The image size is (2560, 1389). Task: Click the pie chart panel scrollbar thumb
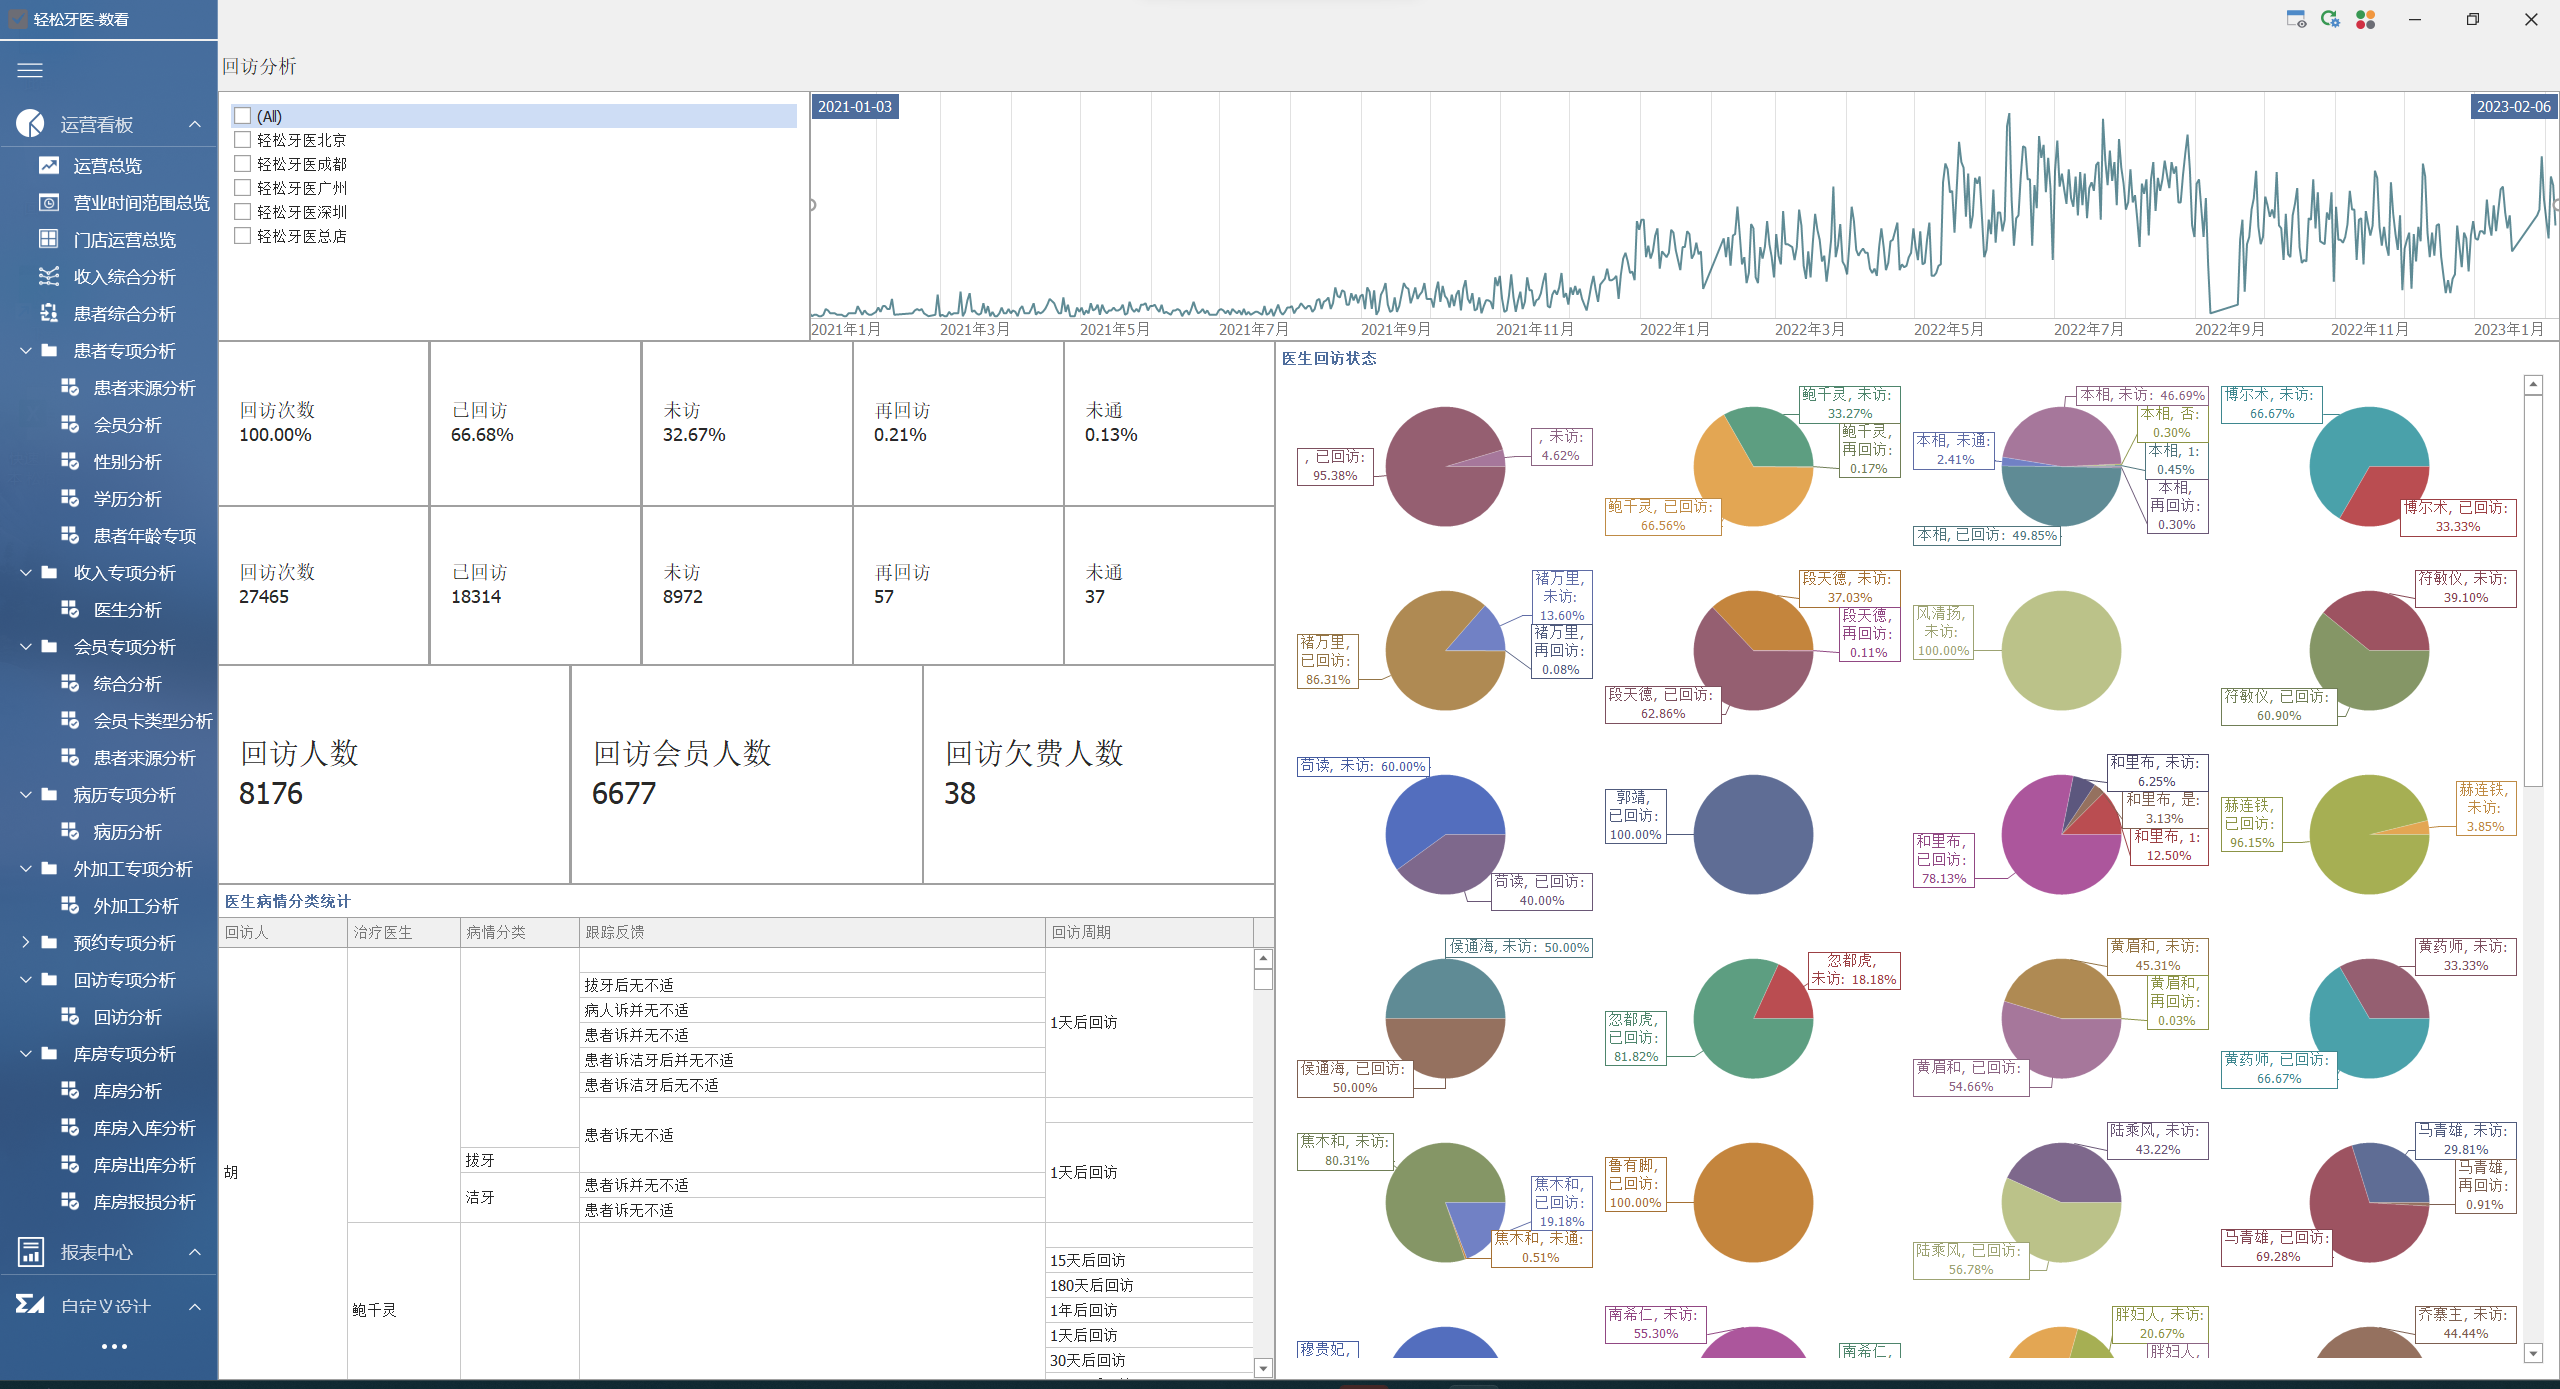point(2533,590)
